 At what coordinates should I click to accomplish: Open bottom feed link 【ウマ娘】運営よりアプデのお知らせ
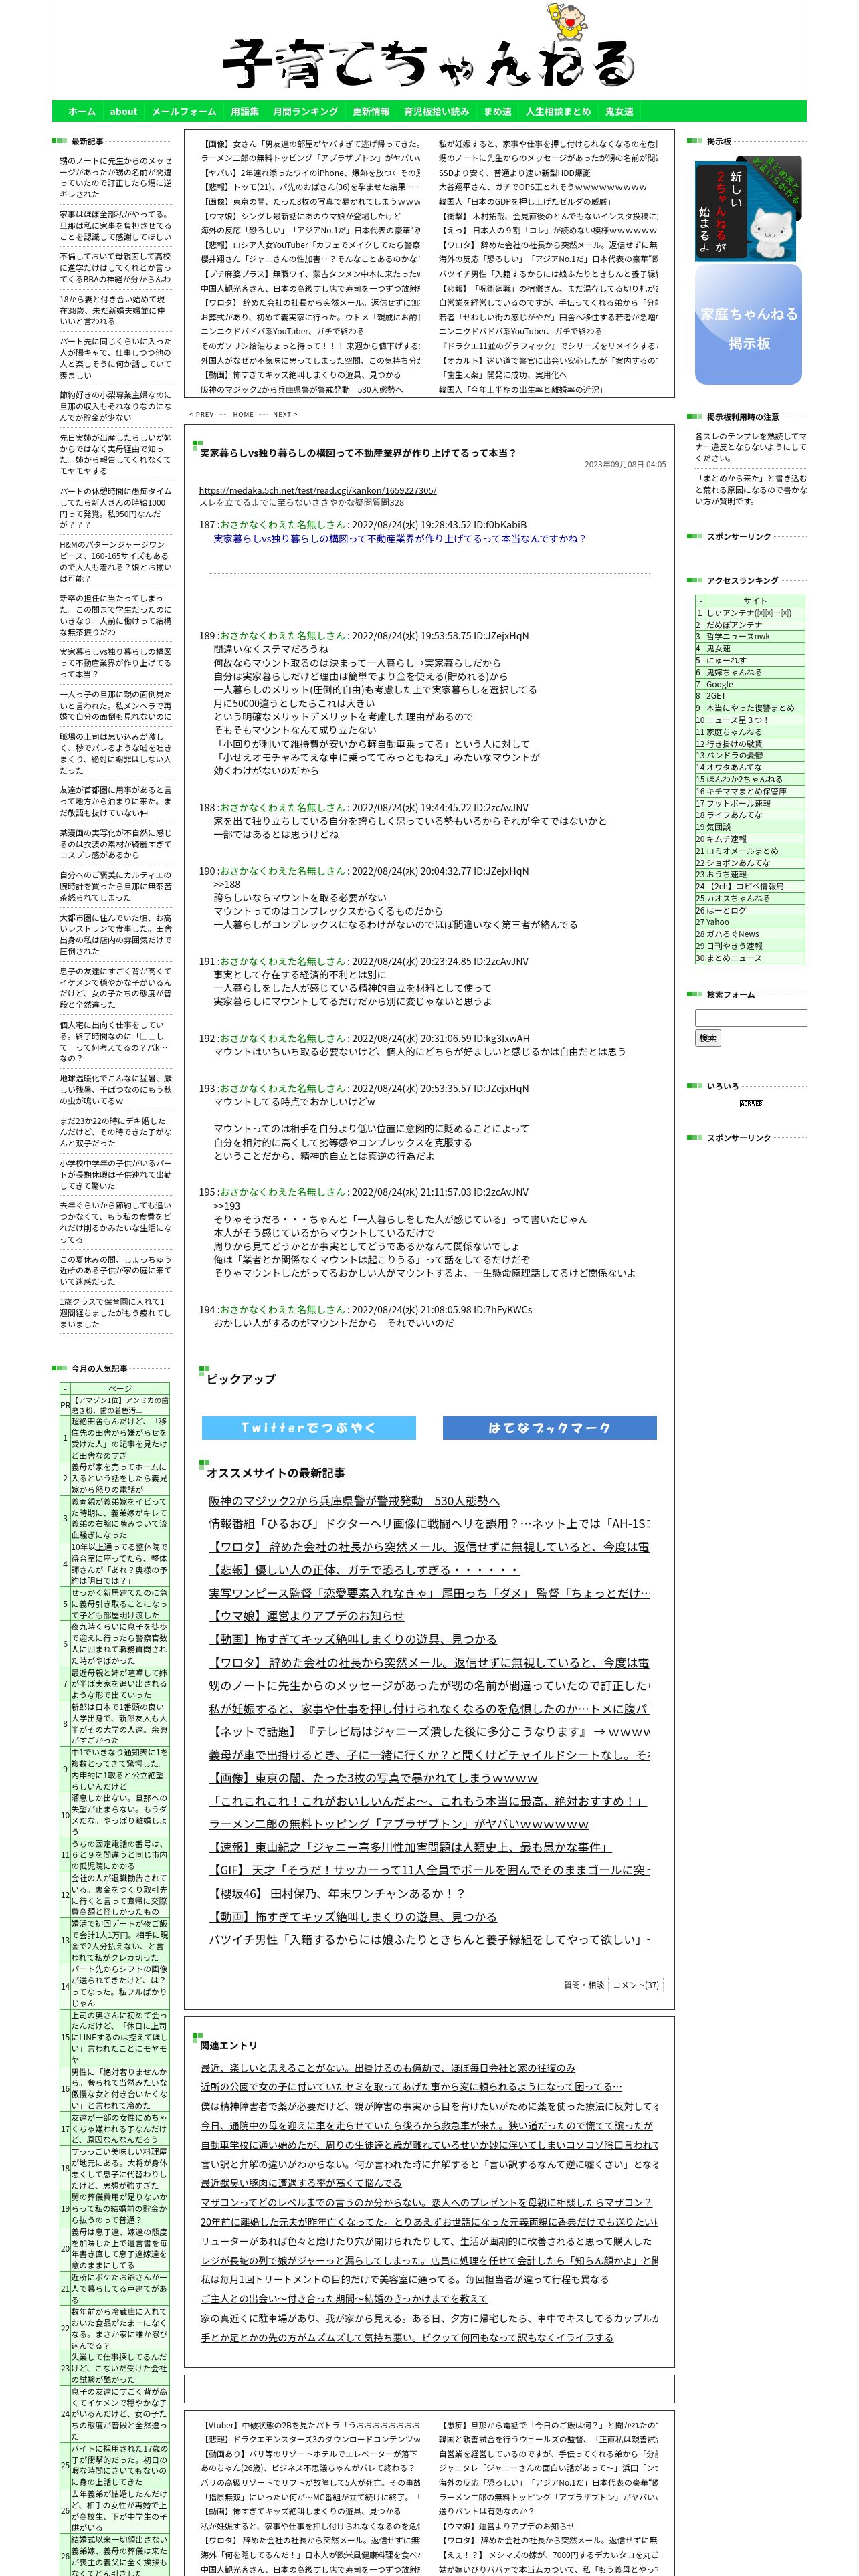tap(507, 2526)
